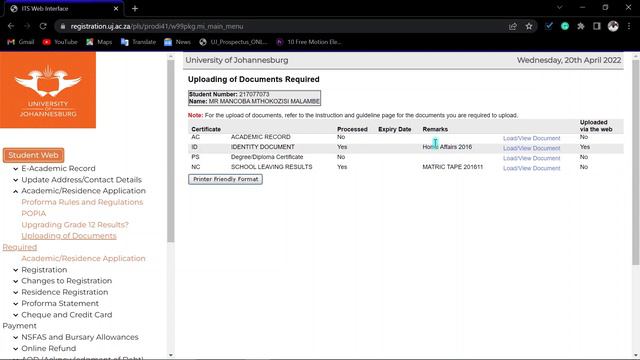Click the sidebar scroll-down arrow
Image resolution: width=640 pixels, height=360 pixels.
pyautogui.click(x=171, y=355)
